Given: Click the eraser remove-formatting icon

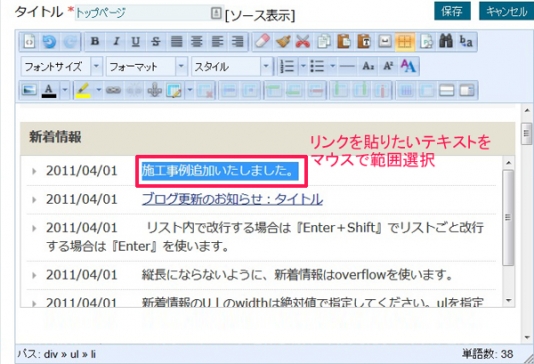Looking at the screenshot, I should pyautogui.click(x=263, y=42).
